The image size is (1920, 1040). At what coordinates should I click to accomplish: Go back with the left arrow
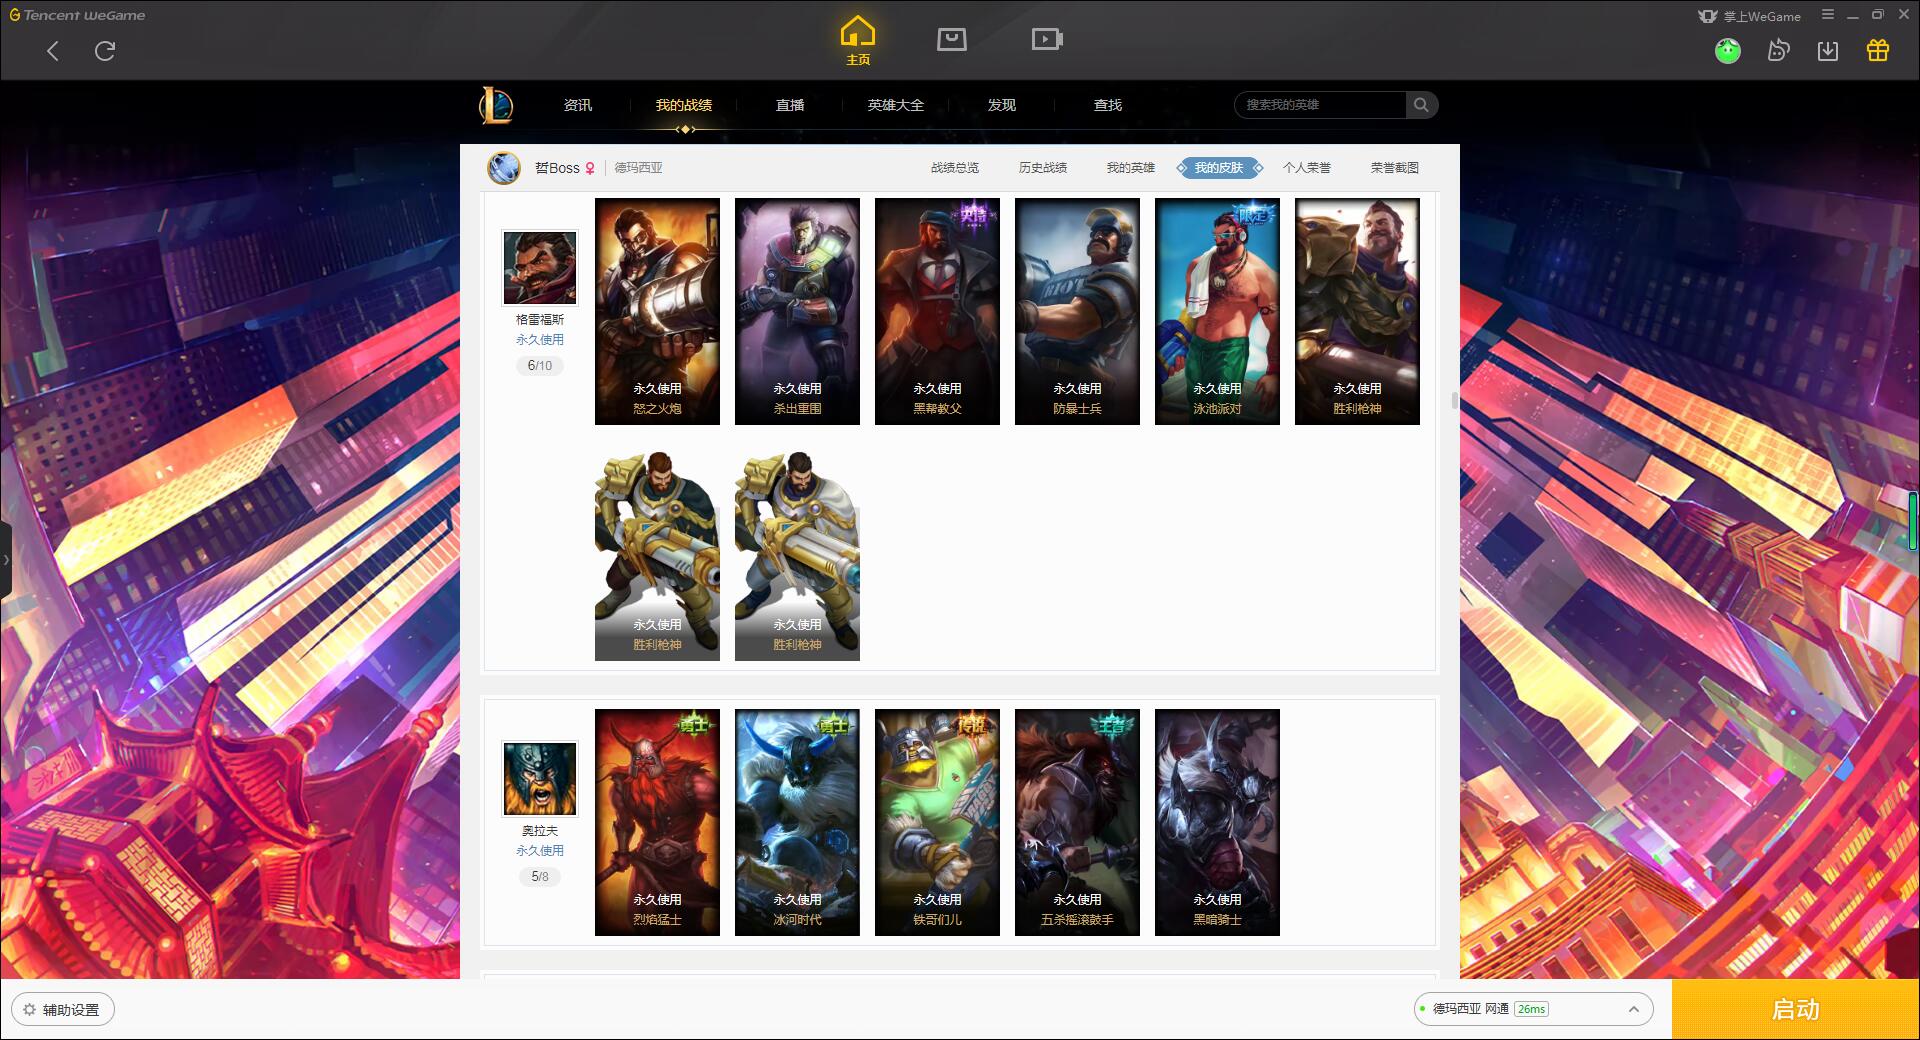tap(53, 51)
